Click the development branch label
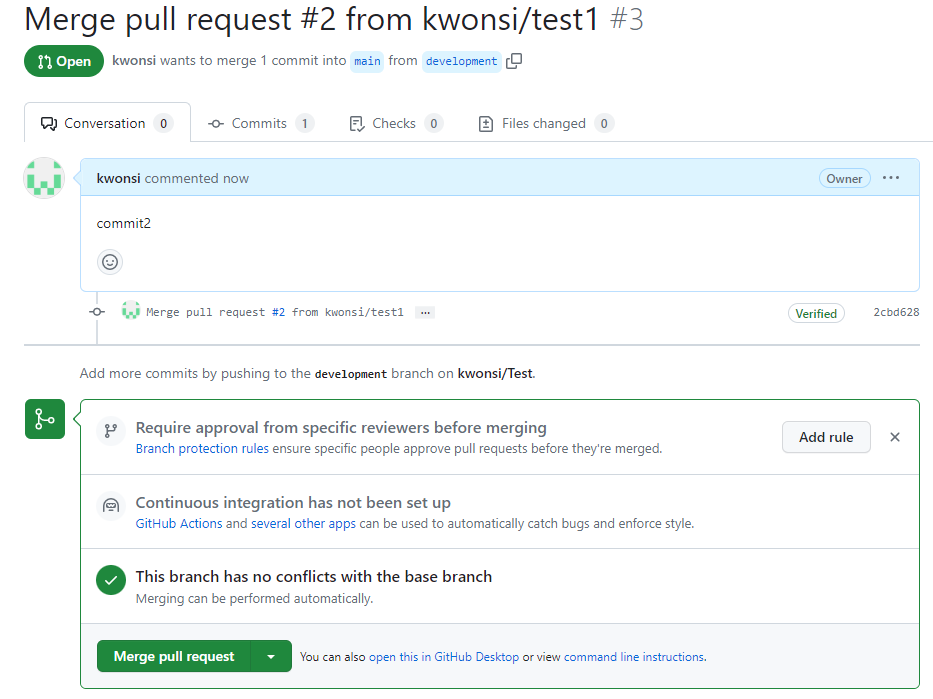The image size is (933, 699). tap(461, 61)
